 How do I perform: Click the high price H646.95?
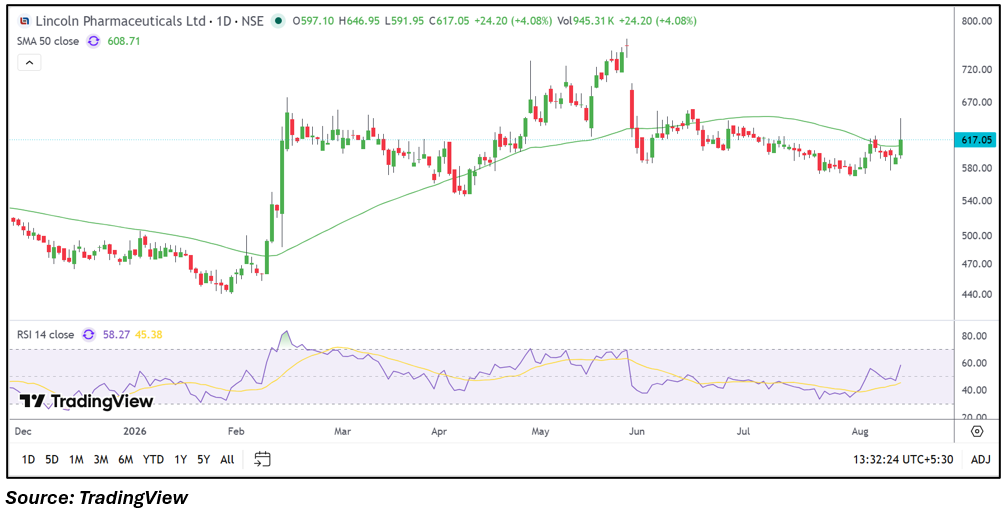click(x=361, y=21)
